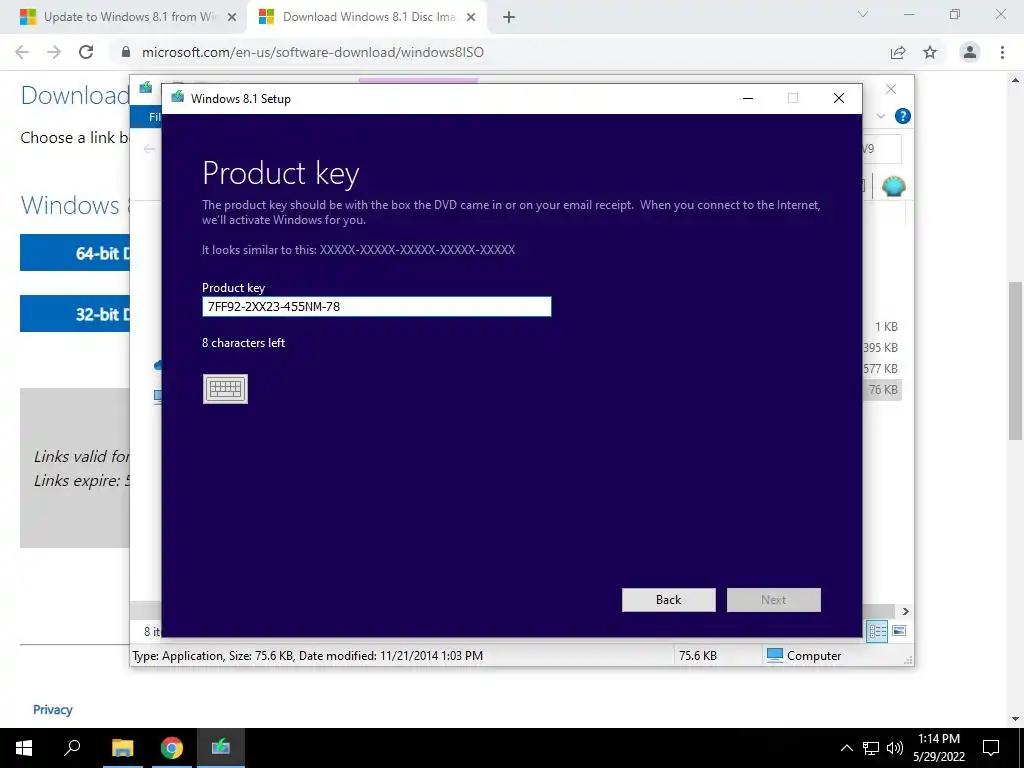This screenshot has width=1024, height=768.
Task: Expand File Explorer ribbon chevron
Action: pyautogui.click(x=880, y=116)
